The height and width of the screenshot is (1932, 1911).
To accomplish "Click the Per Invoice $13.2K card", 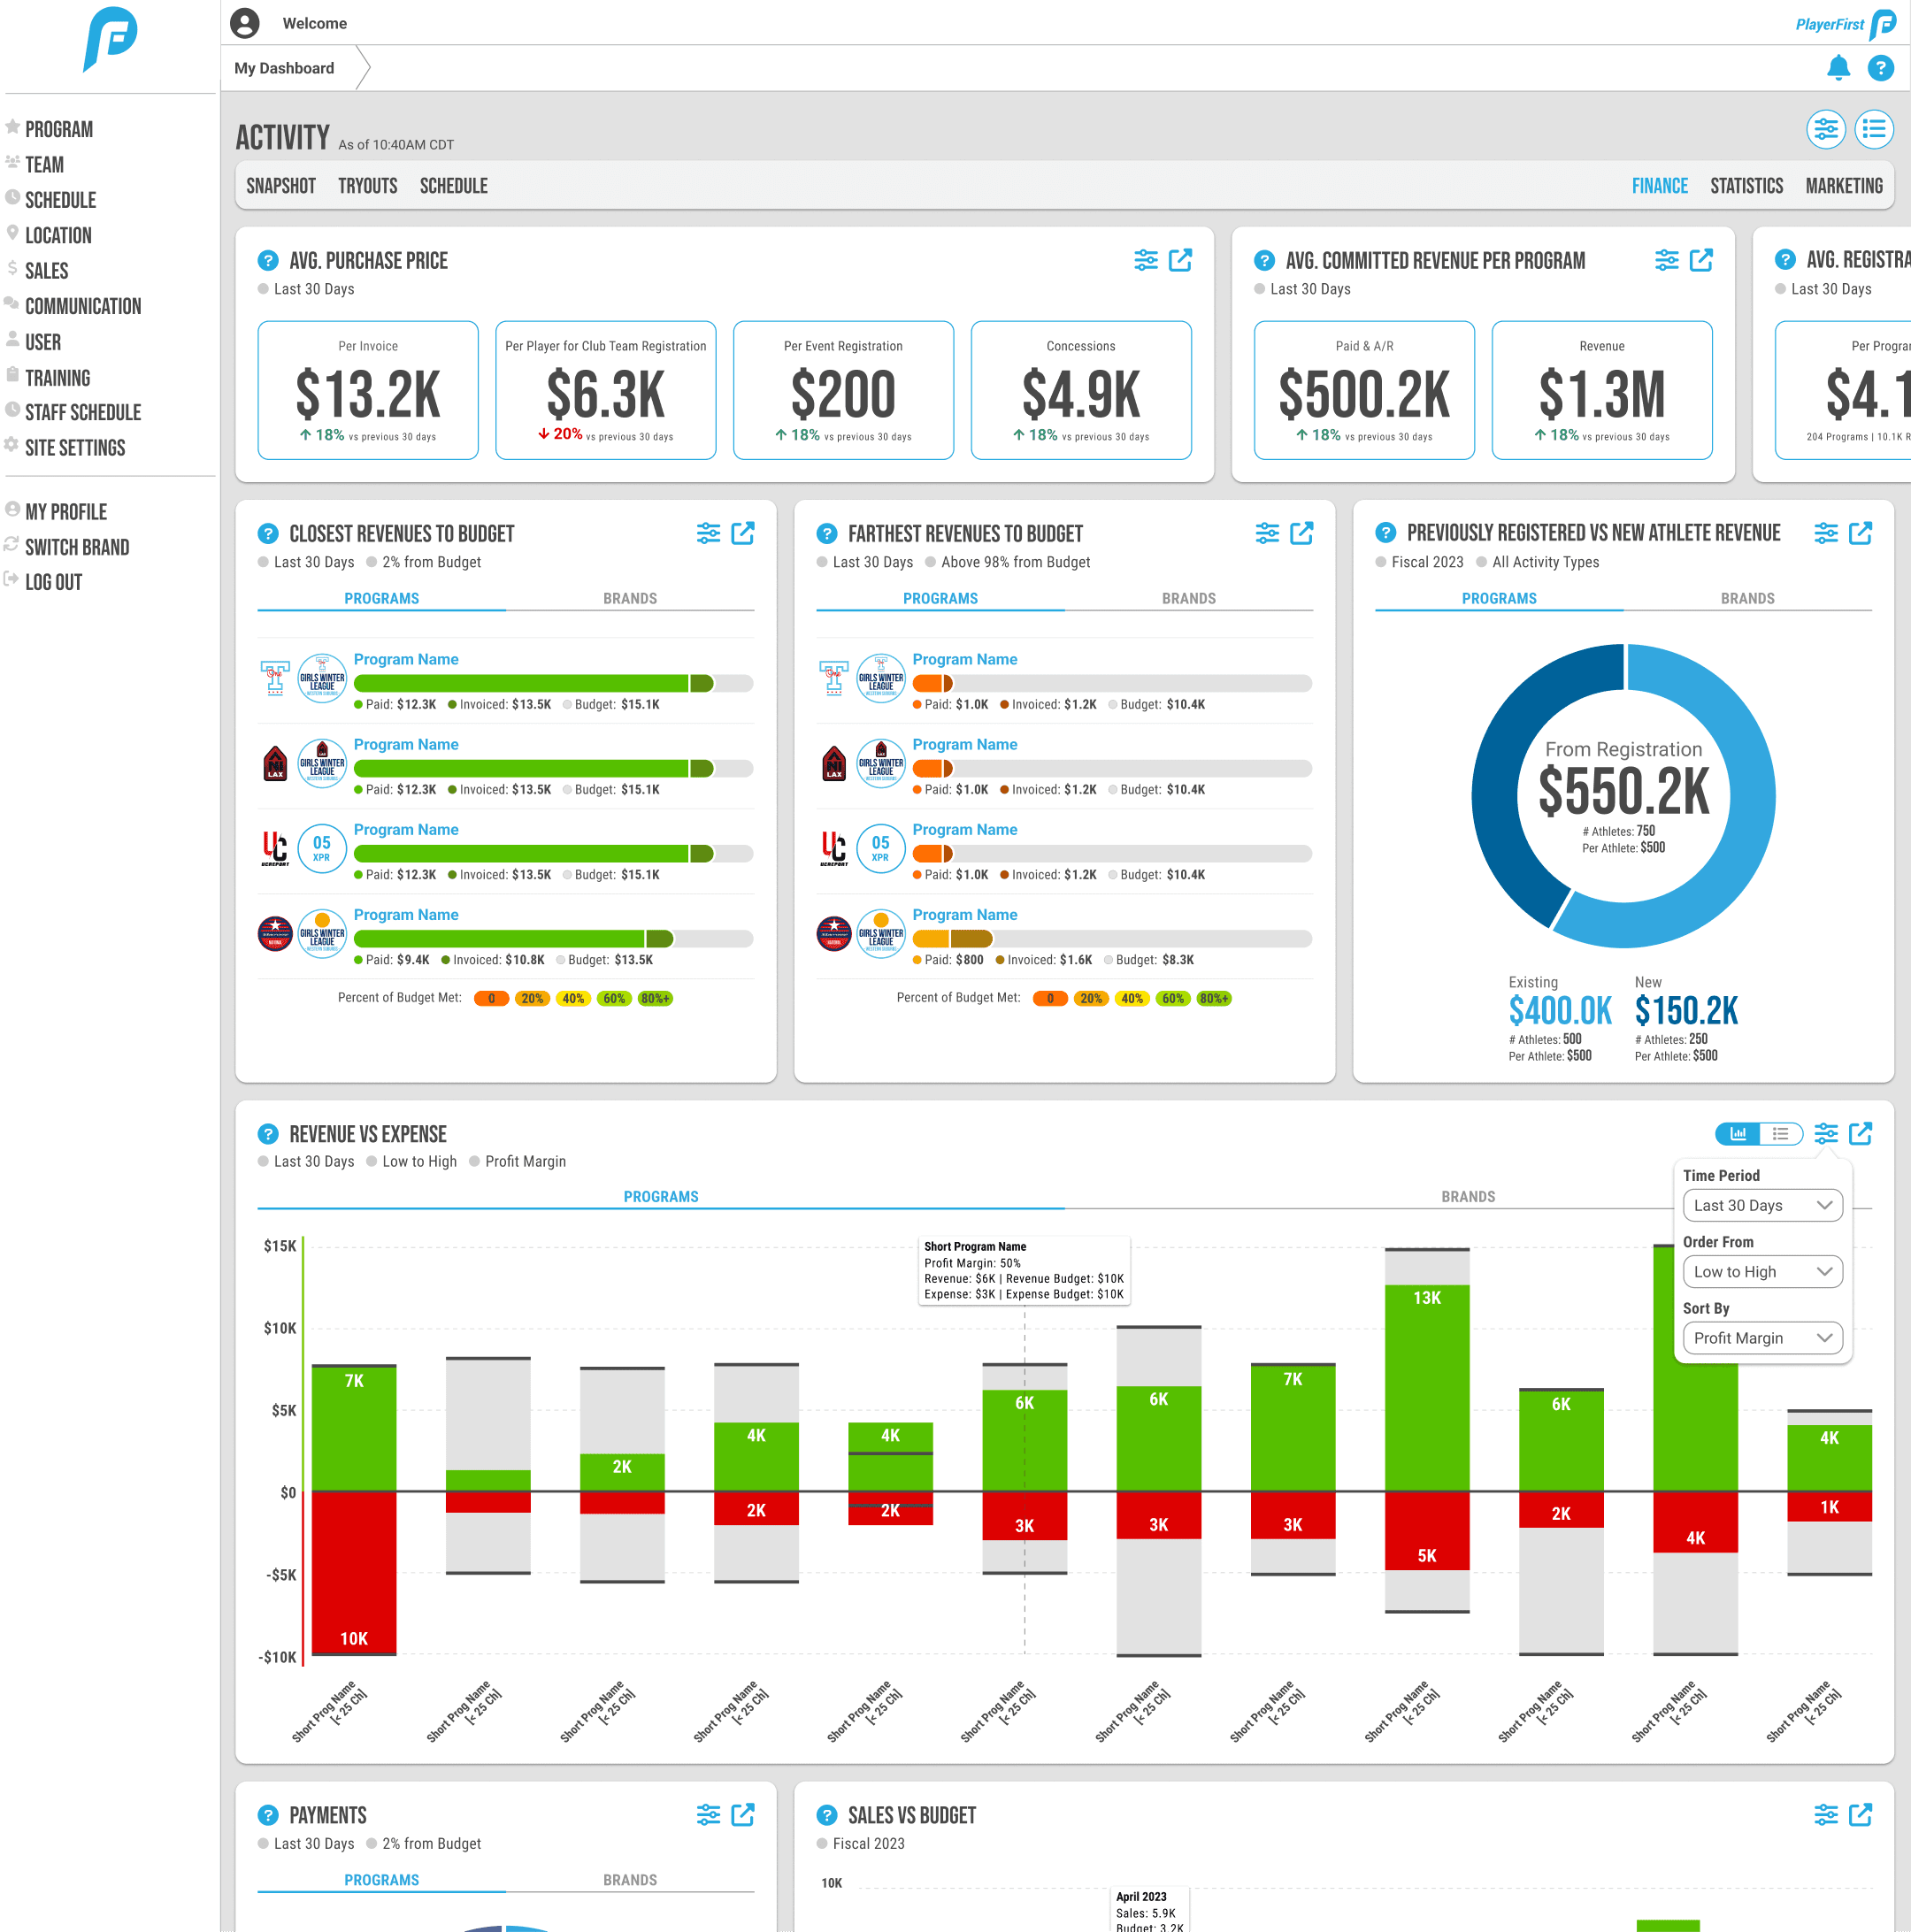I will [x=367, y=390].
